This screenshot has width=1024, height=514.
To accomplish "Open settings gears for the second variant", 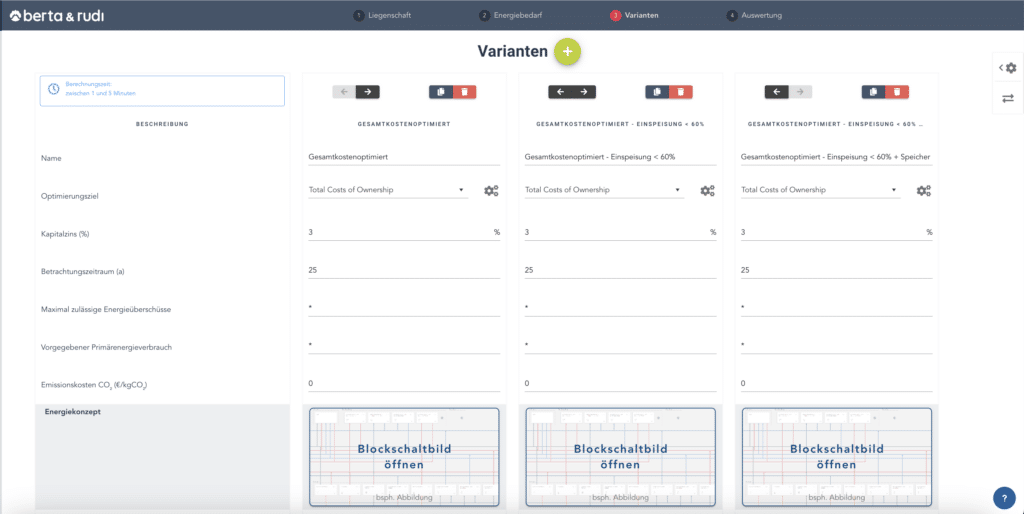I will tap(707, 190).
